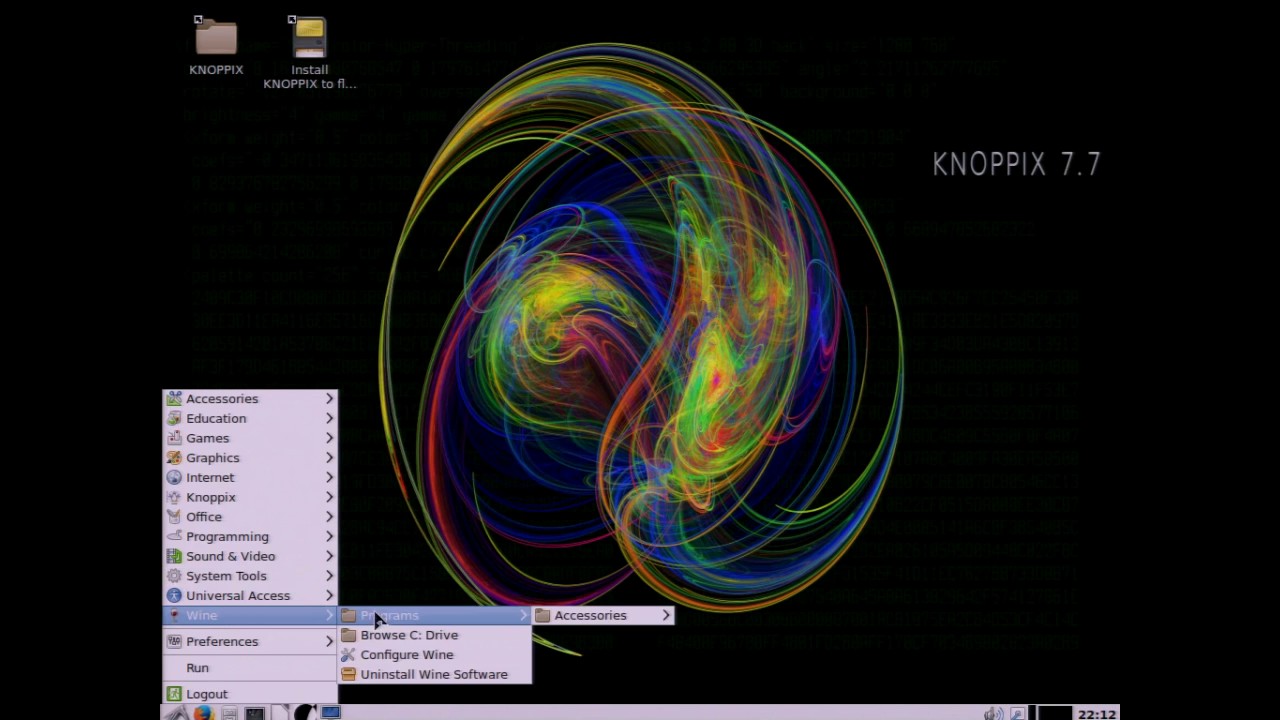
Task: Choose Browse C: Drive
Action: pos(434,635)
